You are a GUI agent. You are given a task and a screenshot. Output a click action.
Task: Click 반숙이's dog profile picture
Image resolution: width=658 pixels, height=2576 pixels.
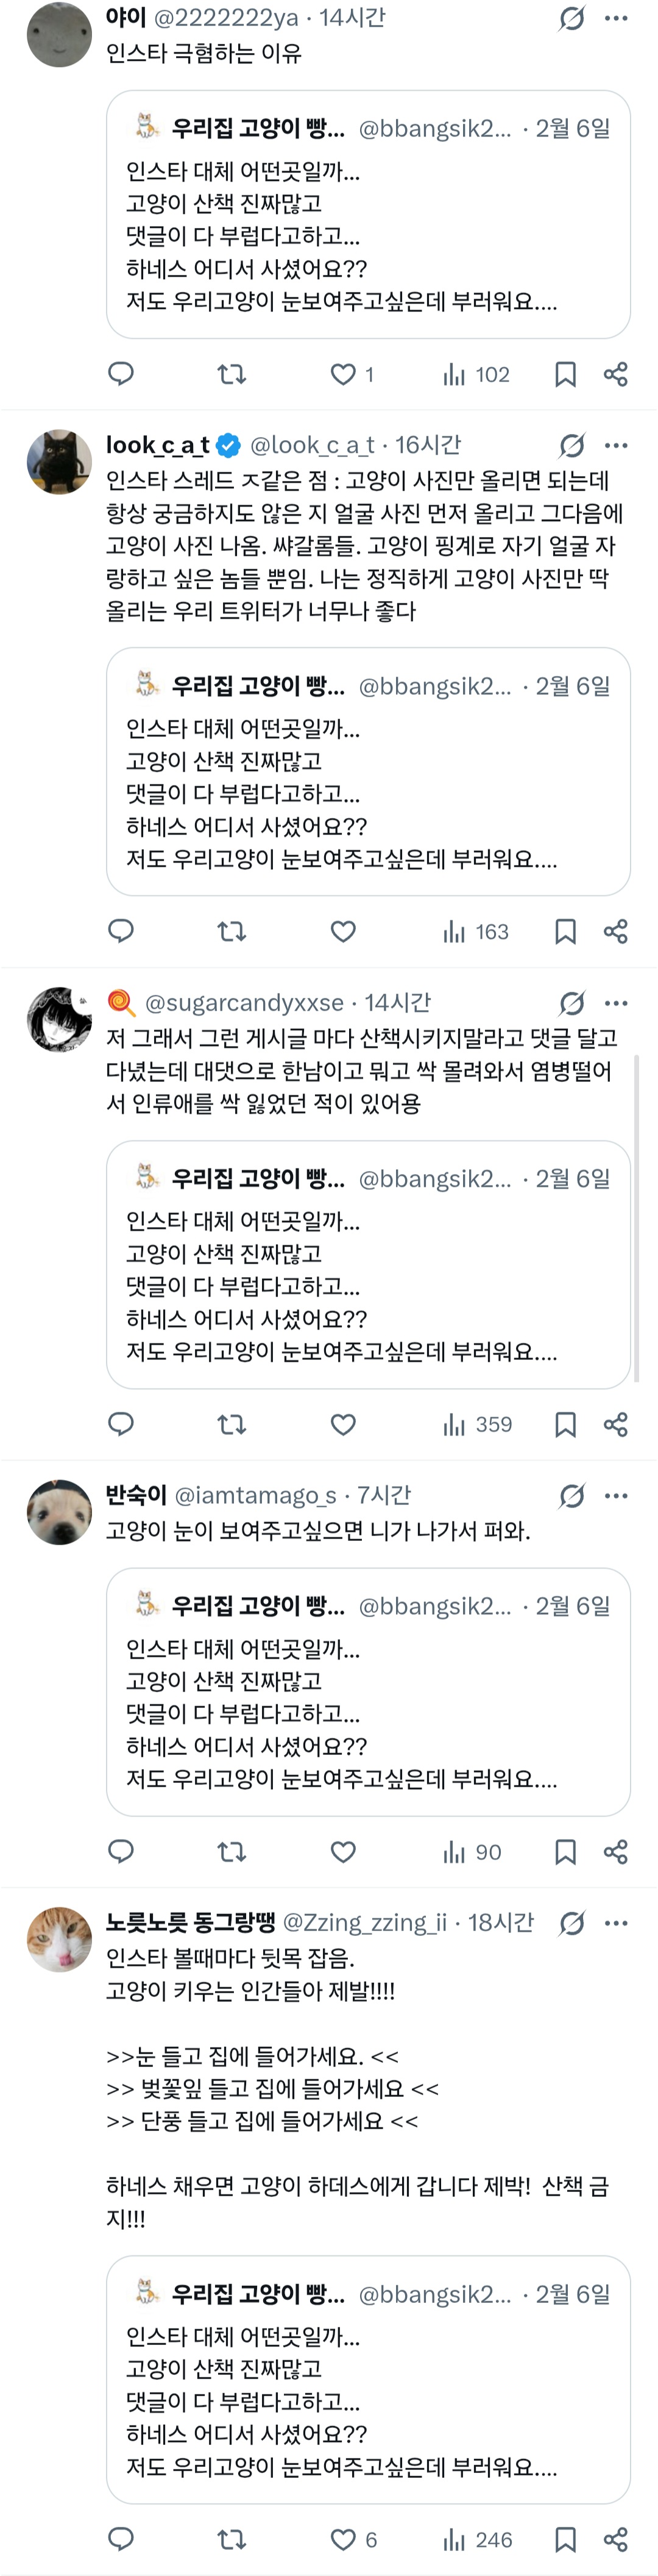(x=59, y=1512)
